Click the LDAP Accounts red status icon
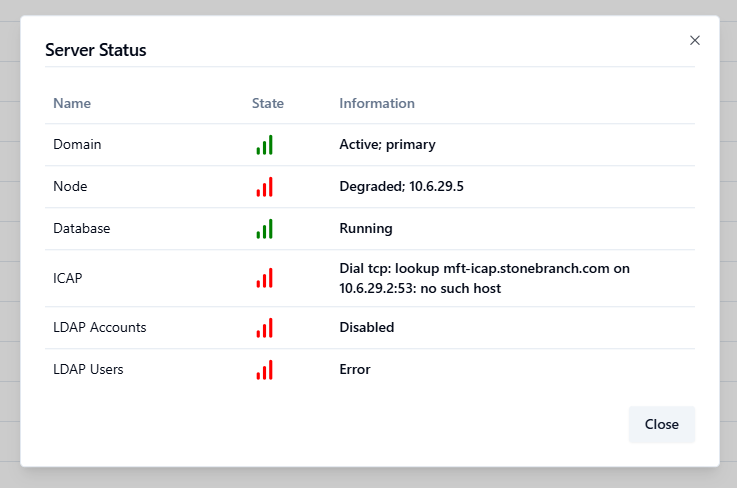Image resolution: width=737 pixels, height=488 pixels. [264, 328]
